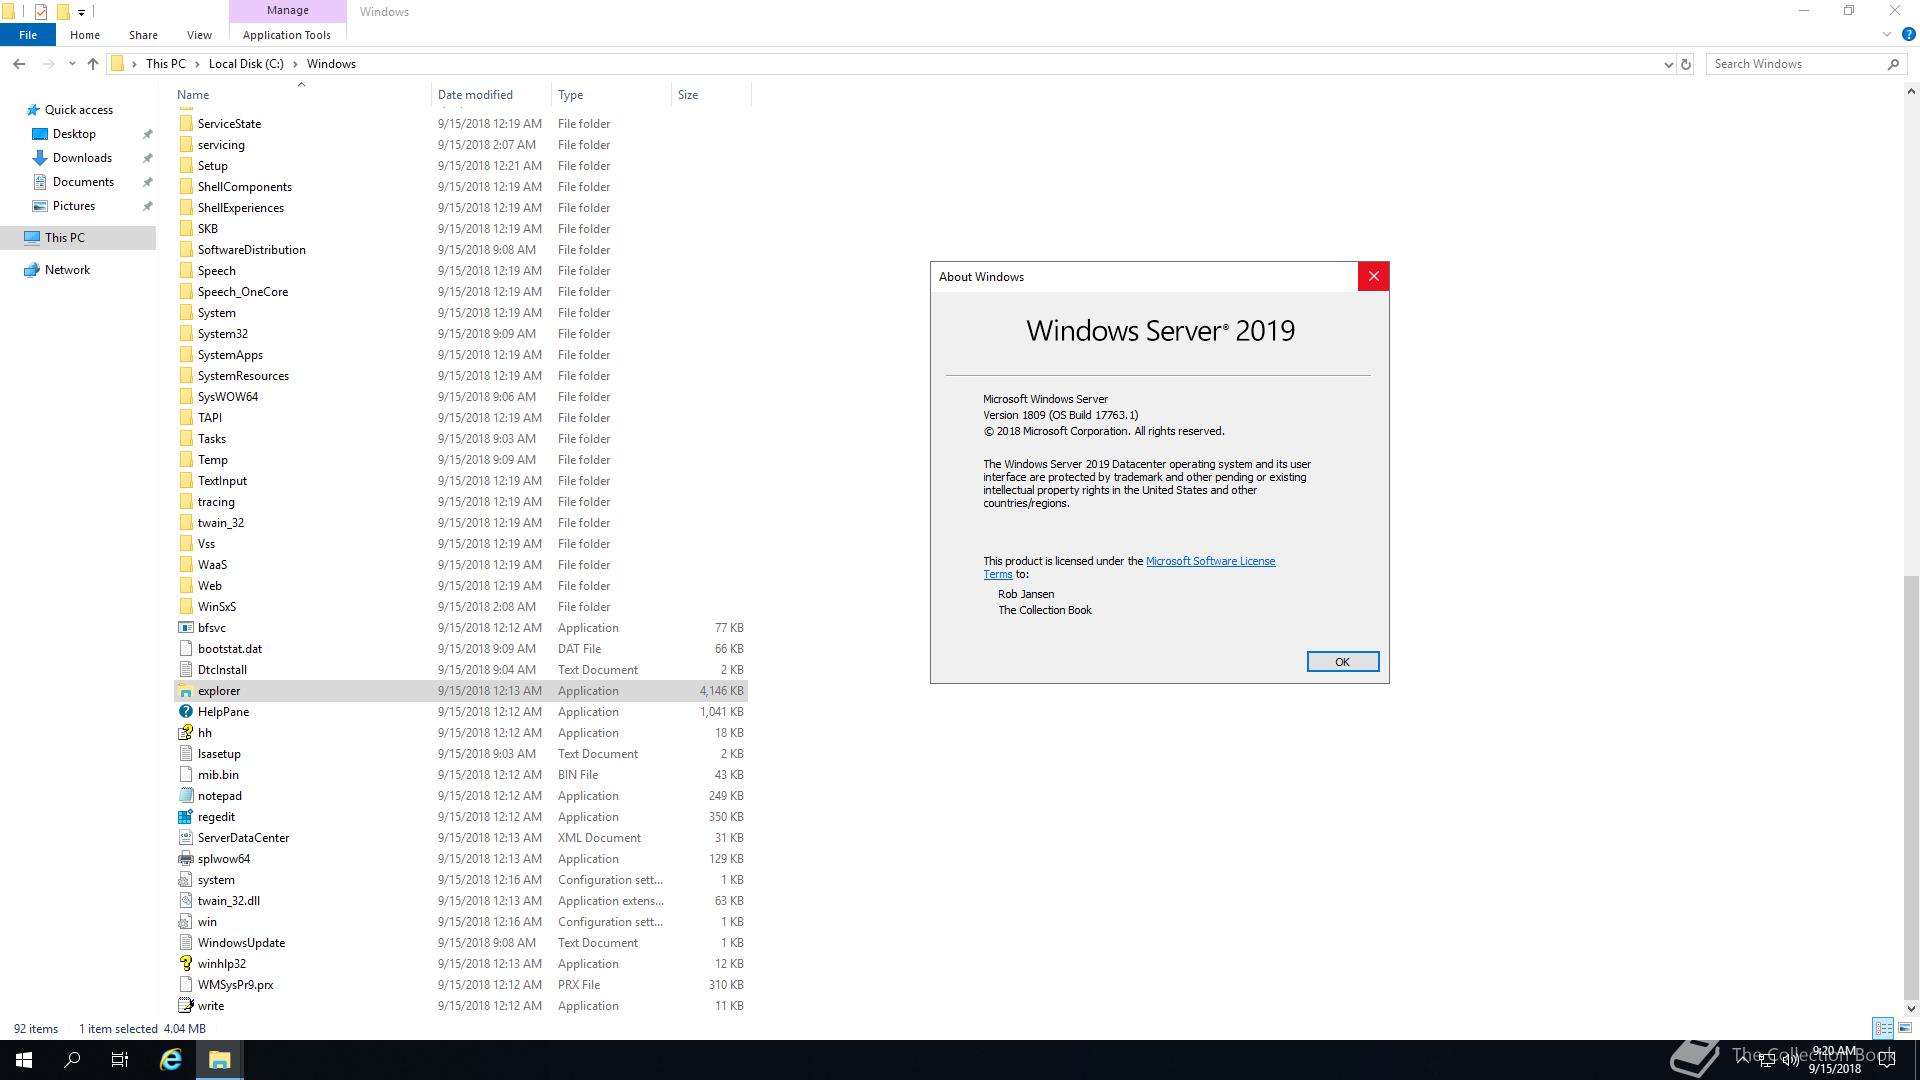Select Quick access in navigation pane
Image resolution: width=1920 pixels, height=1080 pixels.
click(x=79, y=110)
